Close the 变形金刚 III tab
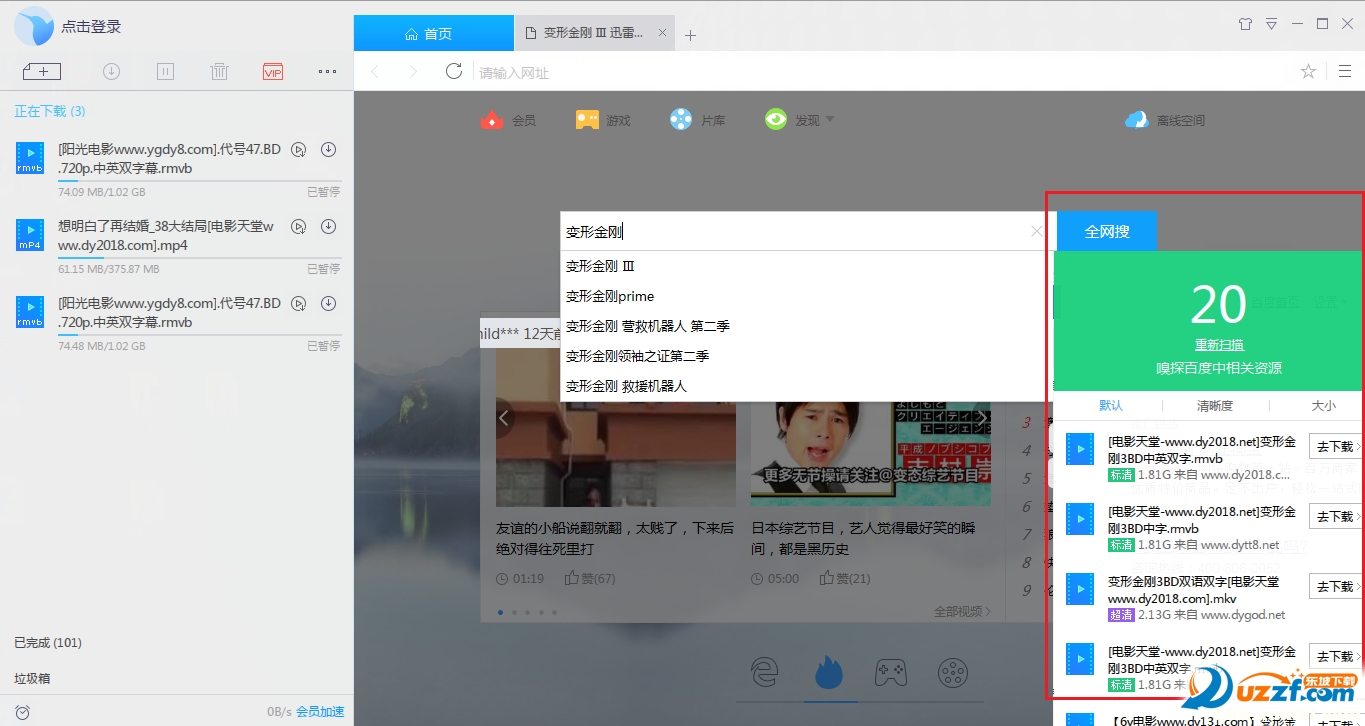The height and width of the screenshot is (726, 1365). point(662,33)
